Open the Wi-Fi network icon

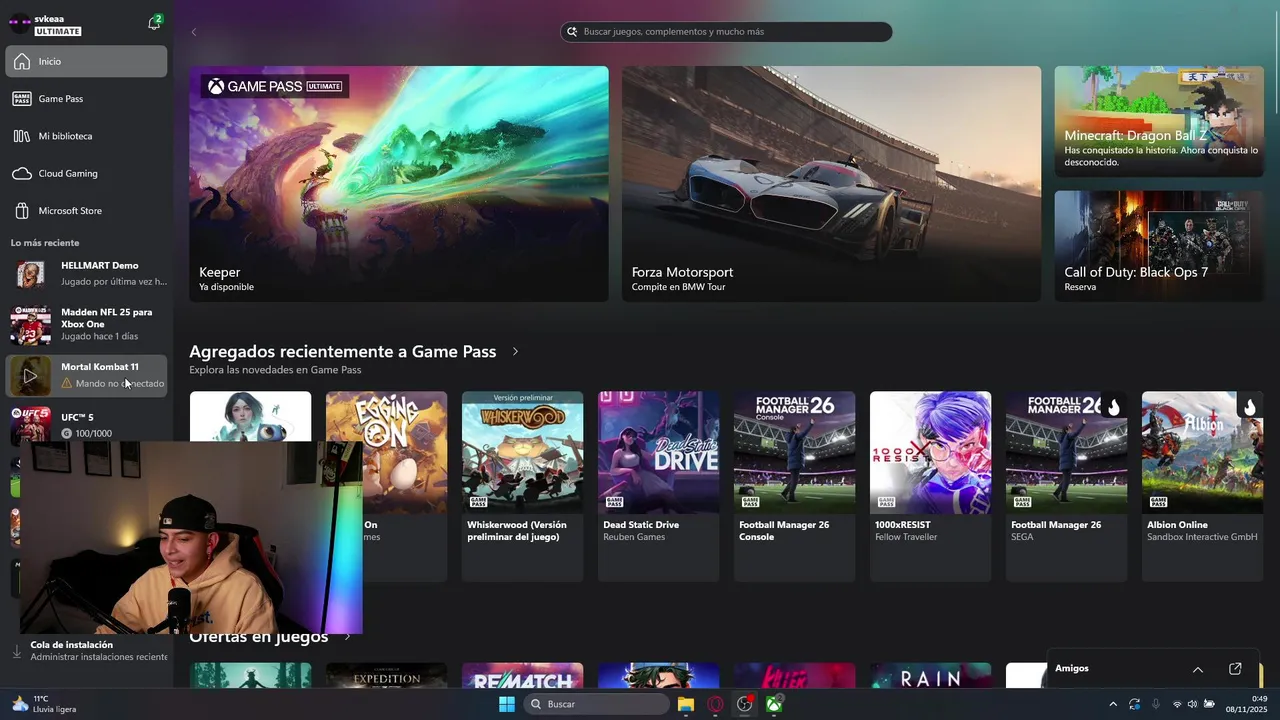[x=1177, y=704]
